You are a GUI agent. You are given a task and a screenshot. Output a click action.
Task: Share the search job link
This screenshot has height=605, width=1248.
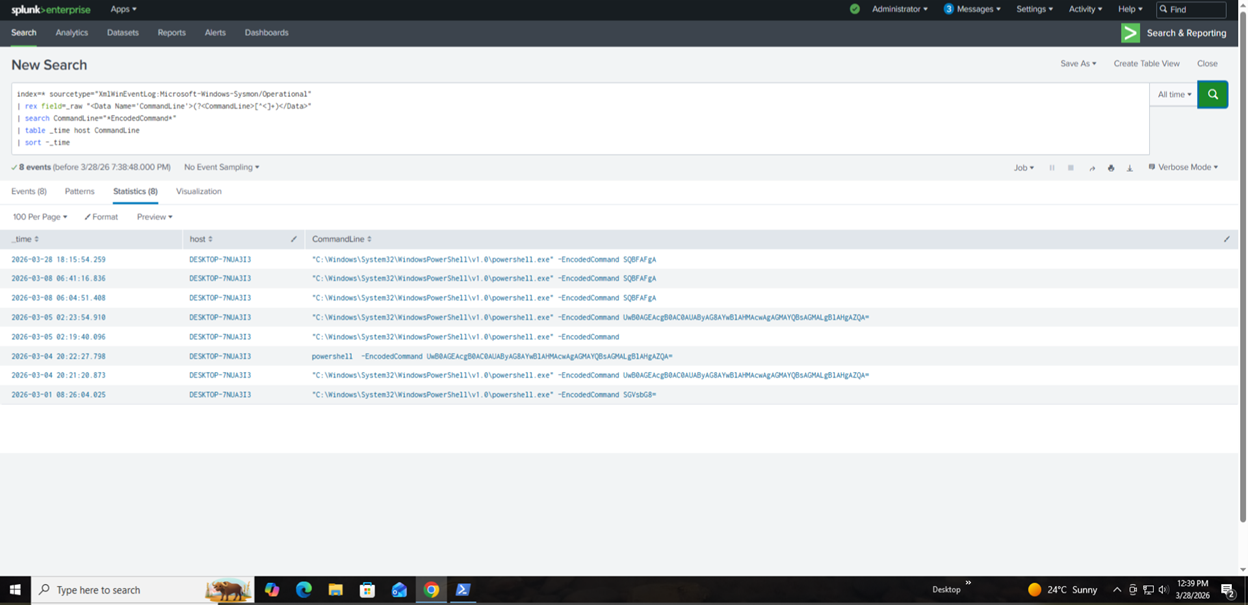click(x=1092, y=168)
